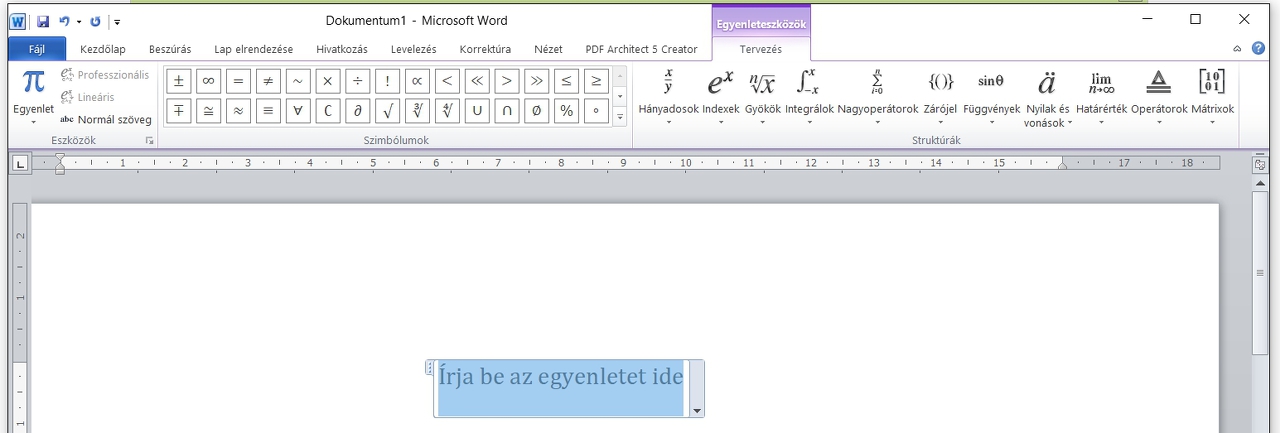
Task: Open the Integrálok structures dropdown
Action: (809, 96)
